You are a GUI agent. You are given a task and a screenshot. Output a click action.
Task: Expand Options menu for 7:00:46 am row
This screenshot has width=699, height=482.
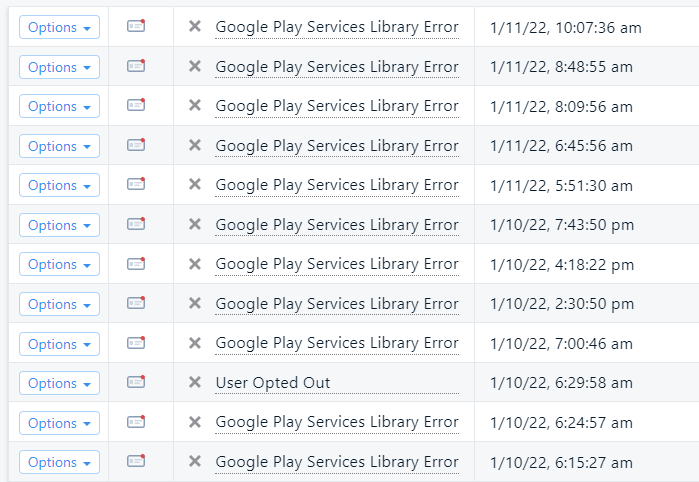point(59,343)
